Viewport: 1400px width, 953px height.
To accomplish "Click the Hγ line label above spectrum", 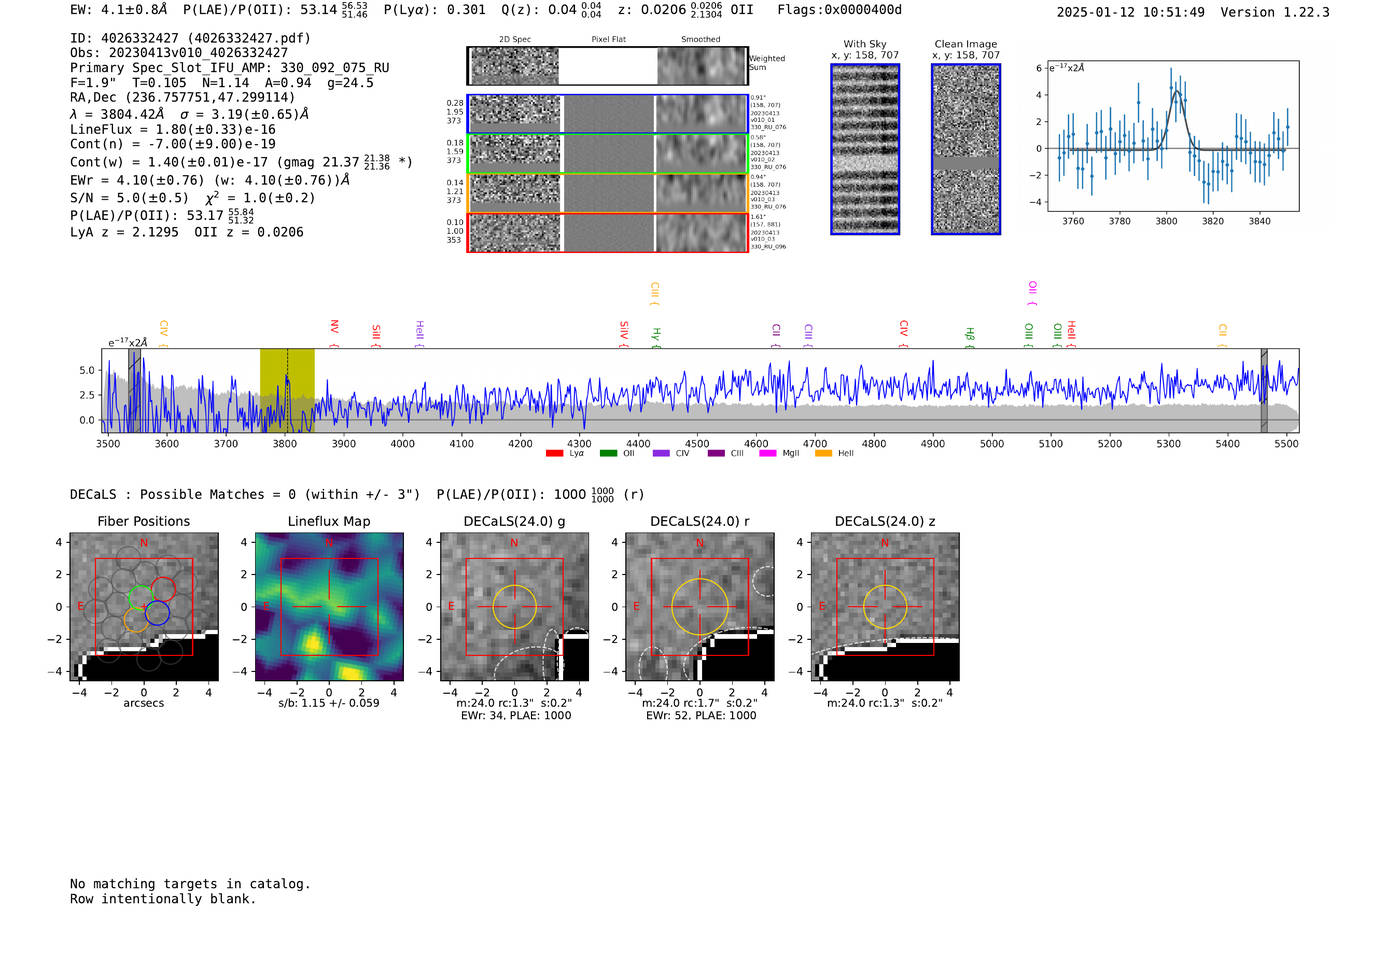I will pos(656,337).
